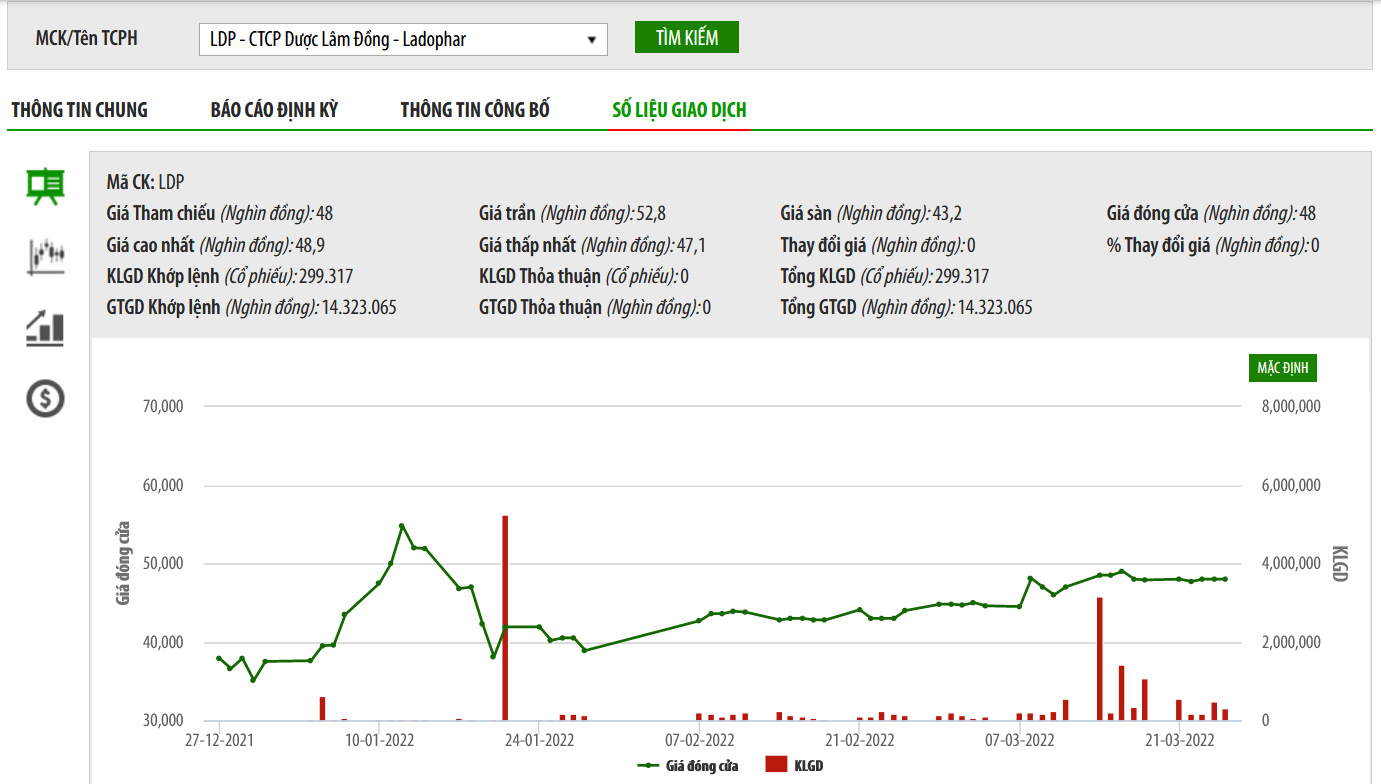The width and height of the screenshot is (1381, 784).
Task: Select the SỐ LIỆU GIAO DỊCH tab
Action: tap(679, 110)
